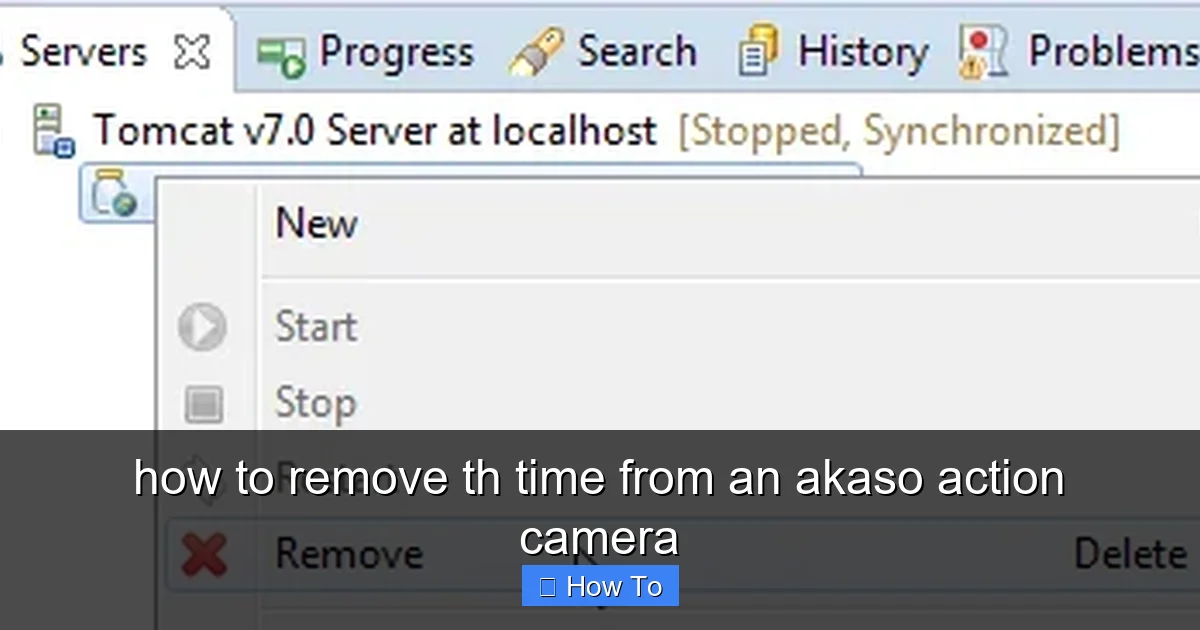Switch to the Problems tab label
This screenshot has width=1200, height=630.
pyautogui.click(x=1113, y=52)
